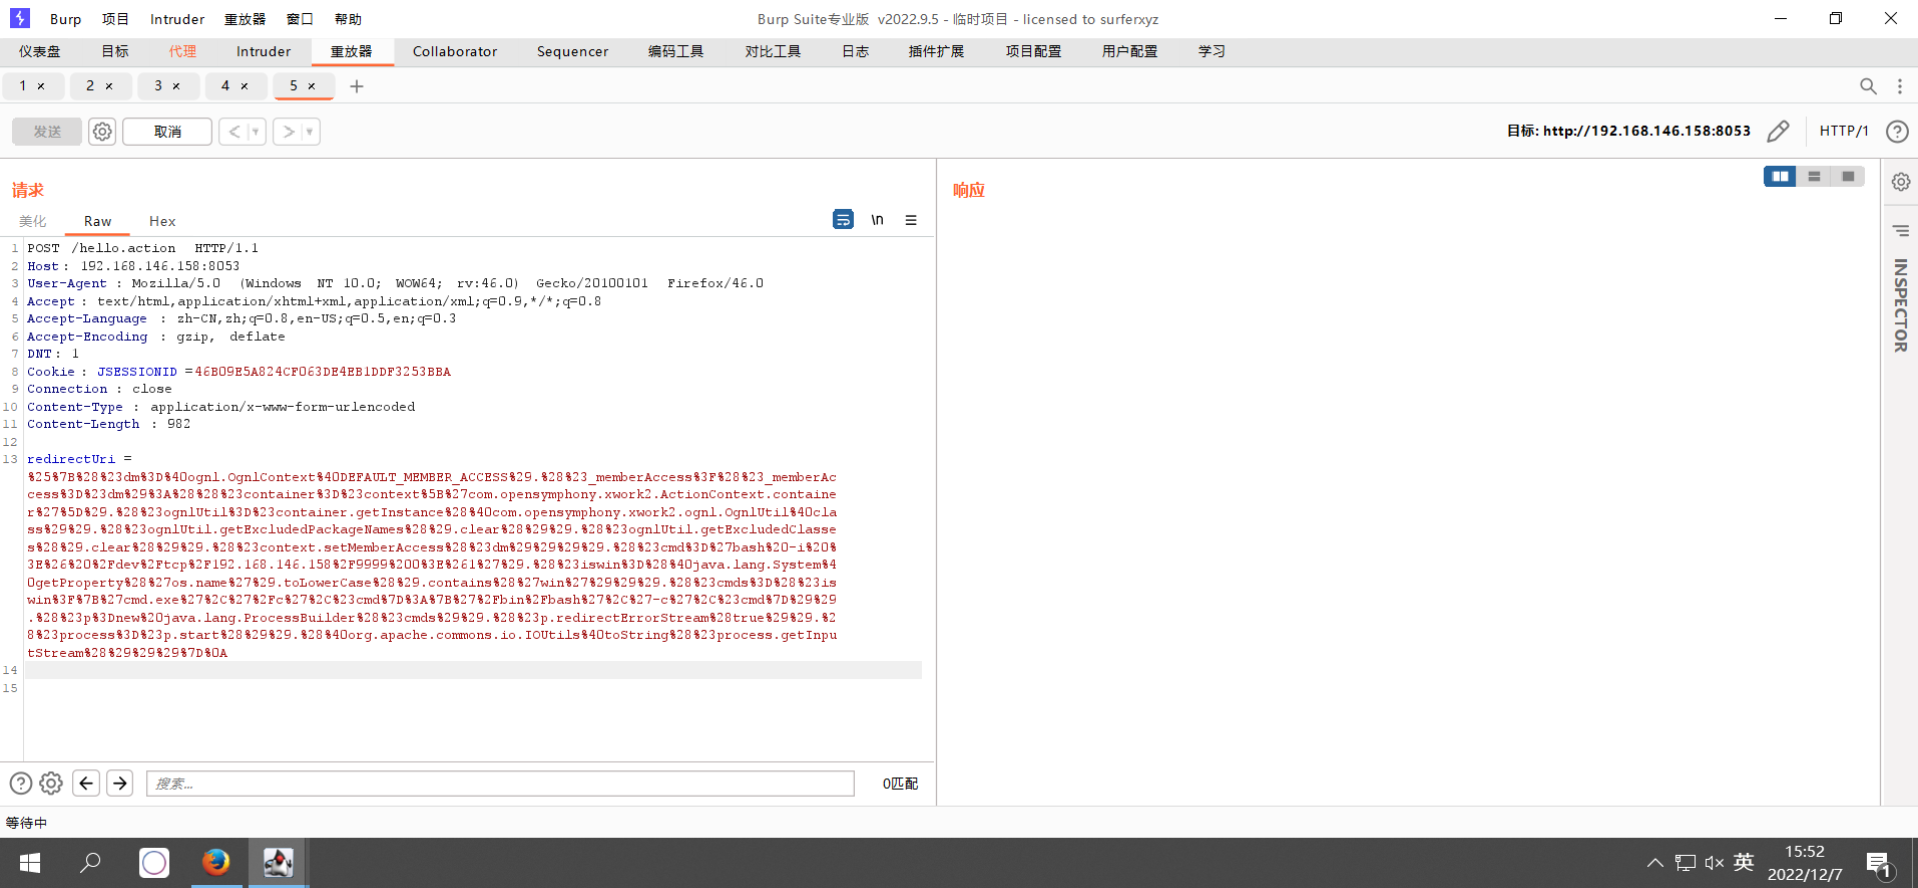This screenshot has width=1918, height=888.
Task: Open the 重放器 menu in menu bar
Action: pyautogui.click(x=245, y=19)
